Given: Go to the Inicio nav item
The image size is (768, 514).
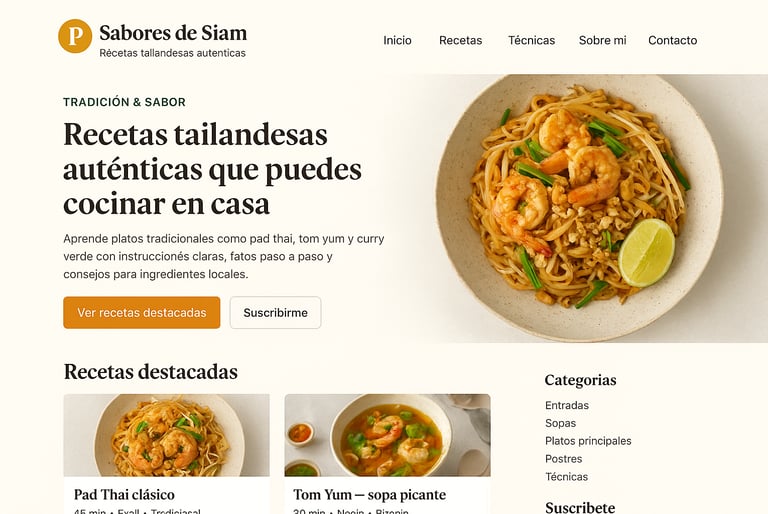Looking at the screenshot, I should click(x=397, y=40).
